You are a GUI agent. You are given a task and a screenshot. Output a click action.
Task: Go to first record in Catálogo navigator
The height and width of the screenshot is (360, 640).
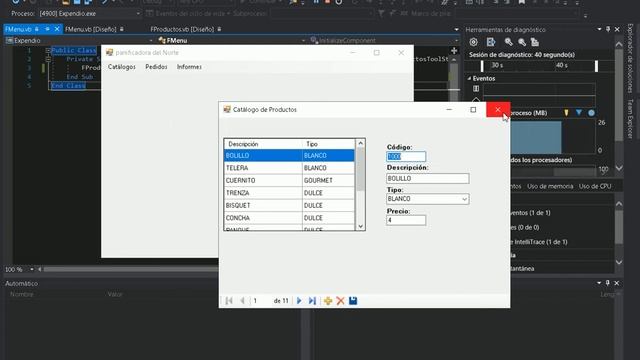coord(229,301)
